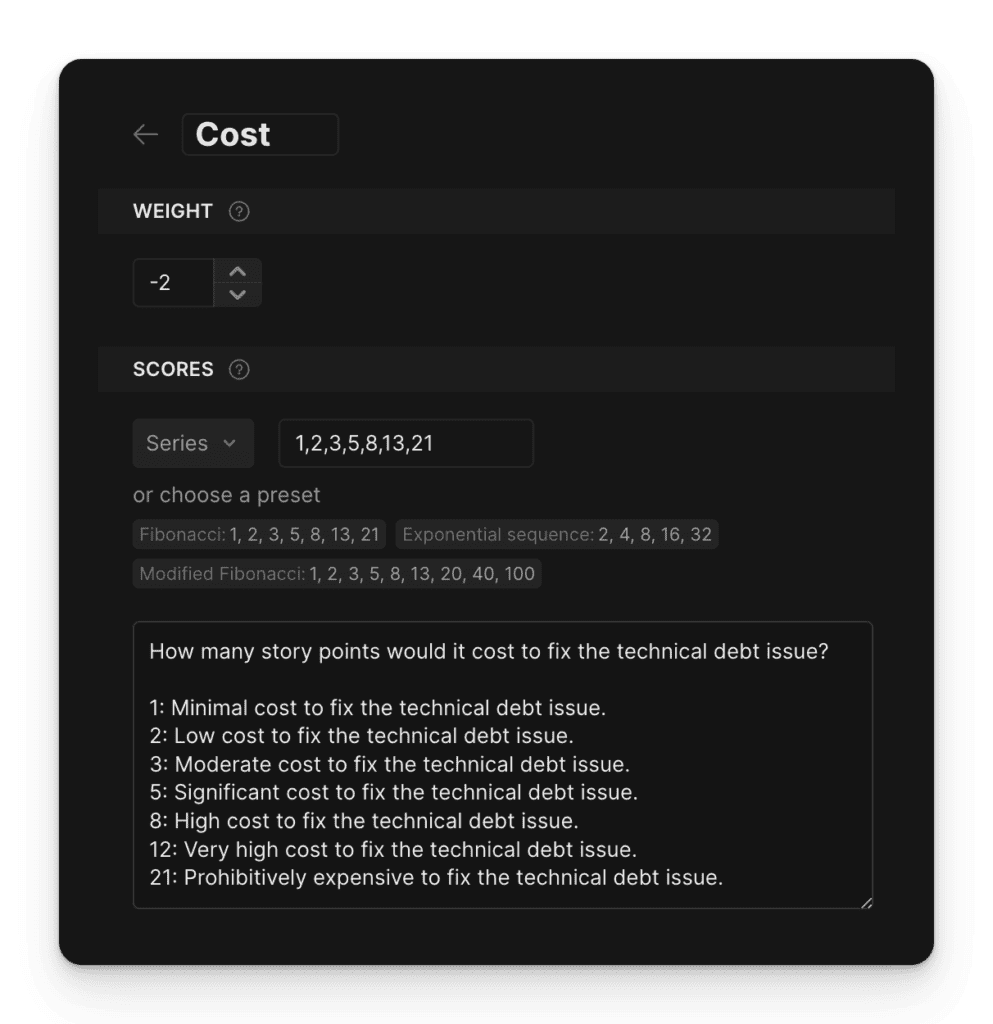Place cursor on the "1: Minimal cost" line

tap(378, 708)
